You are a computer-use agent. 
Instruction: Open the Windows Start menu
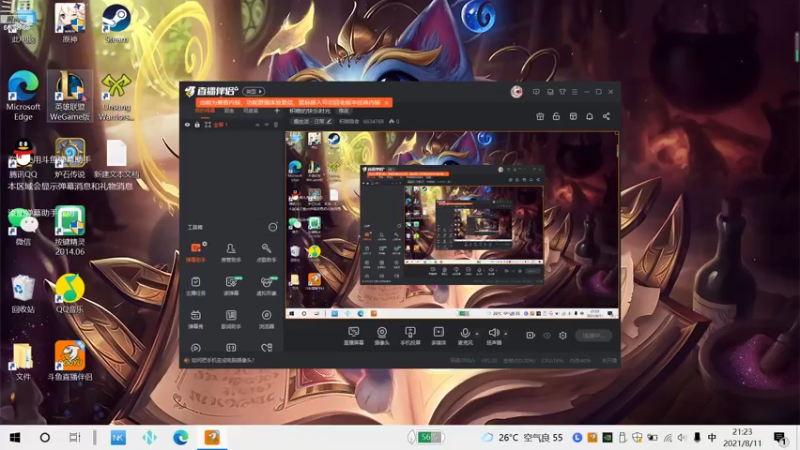click(x=15, y=437)
